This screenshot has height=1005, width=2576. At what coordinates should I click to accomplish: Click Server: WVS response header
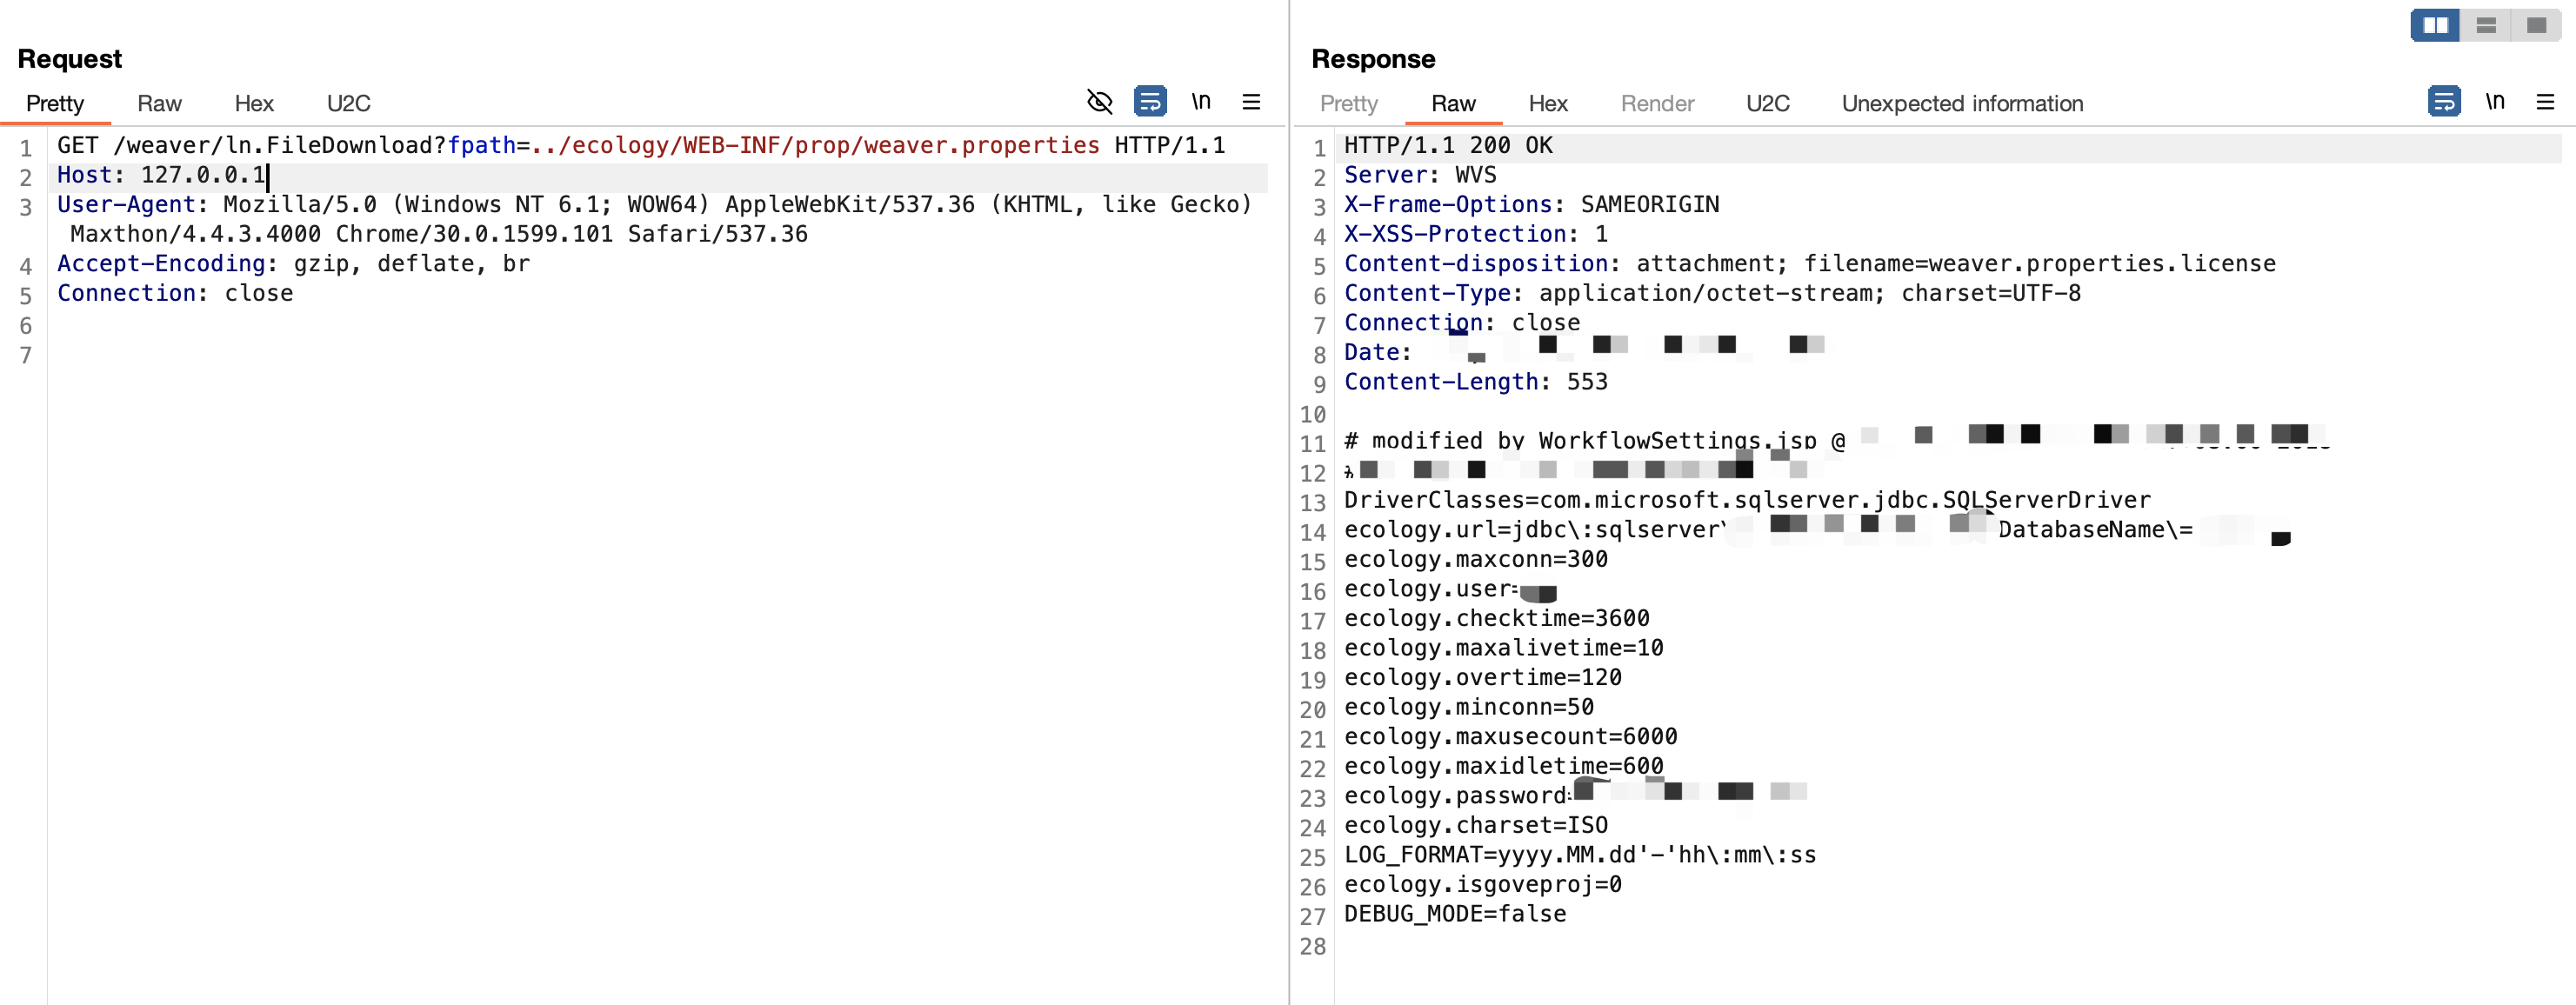tap(1420, 176)
